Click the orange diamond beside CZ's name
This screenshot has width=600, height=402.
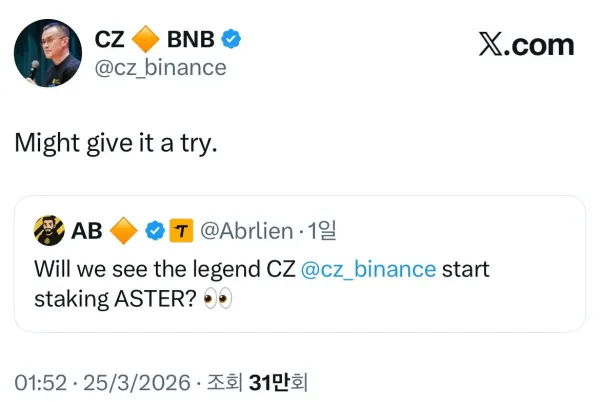[146, 40]
